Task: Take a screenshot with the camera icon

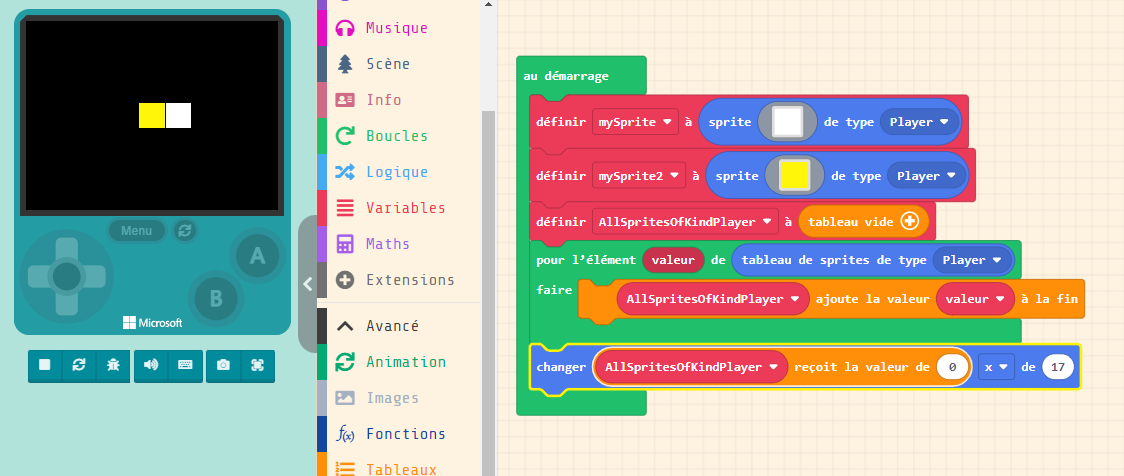Action: (224, 366)
